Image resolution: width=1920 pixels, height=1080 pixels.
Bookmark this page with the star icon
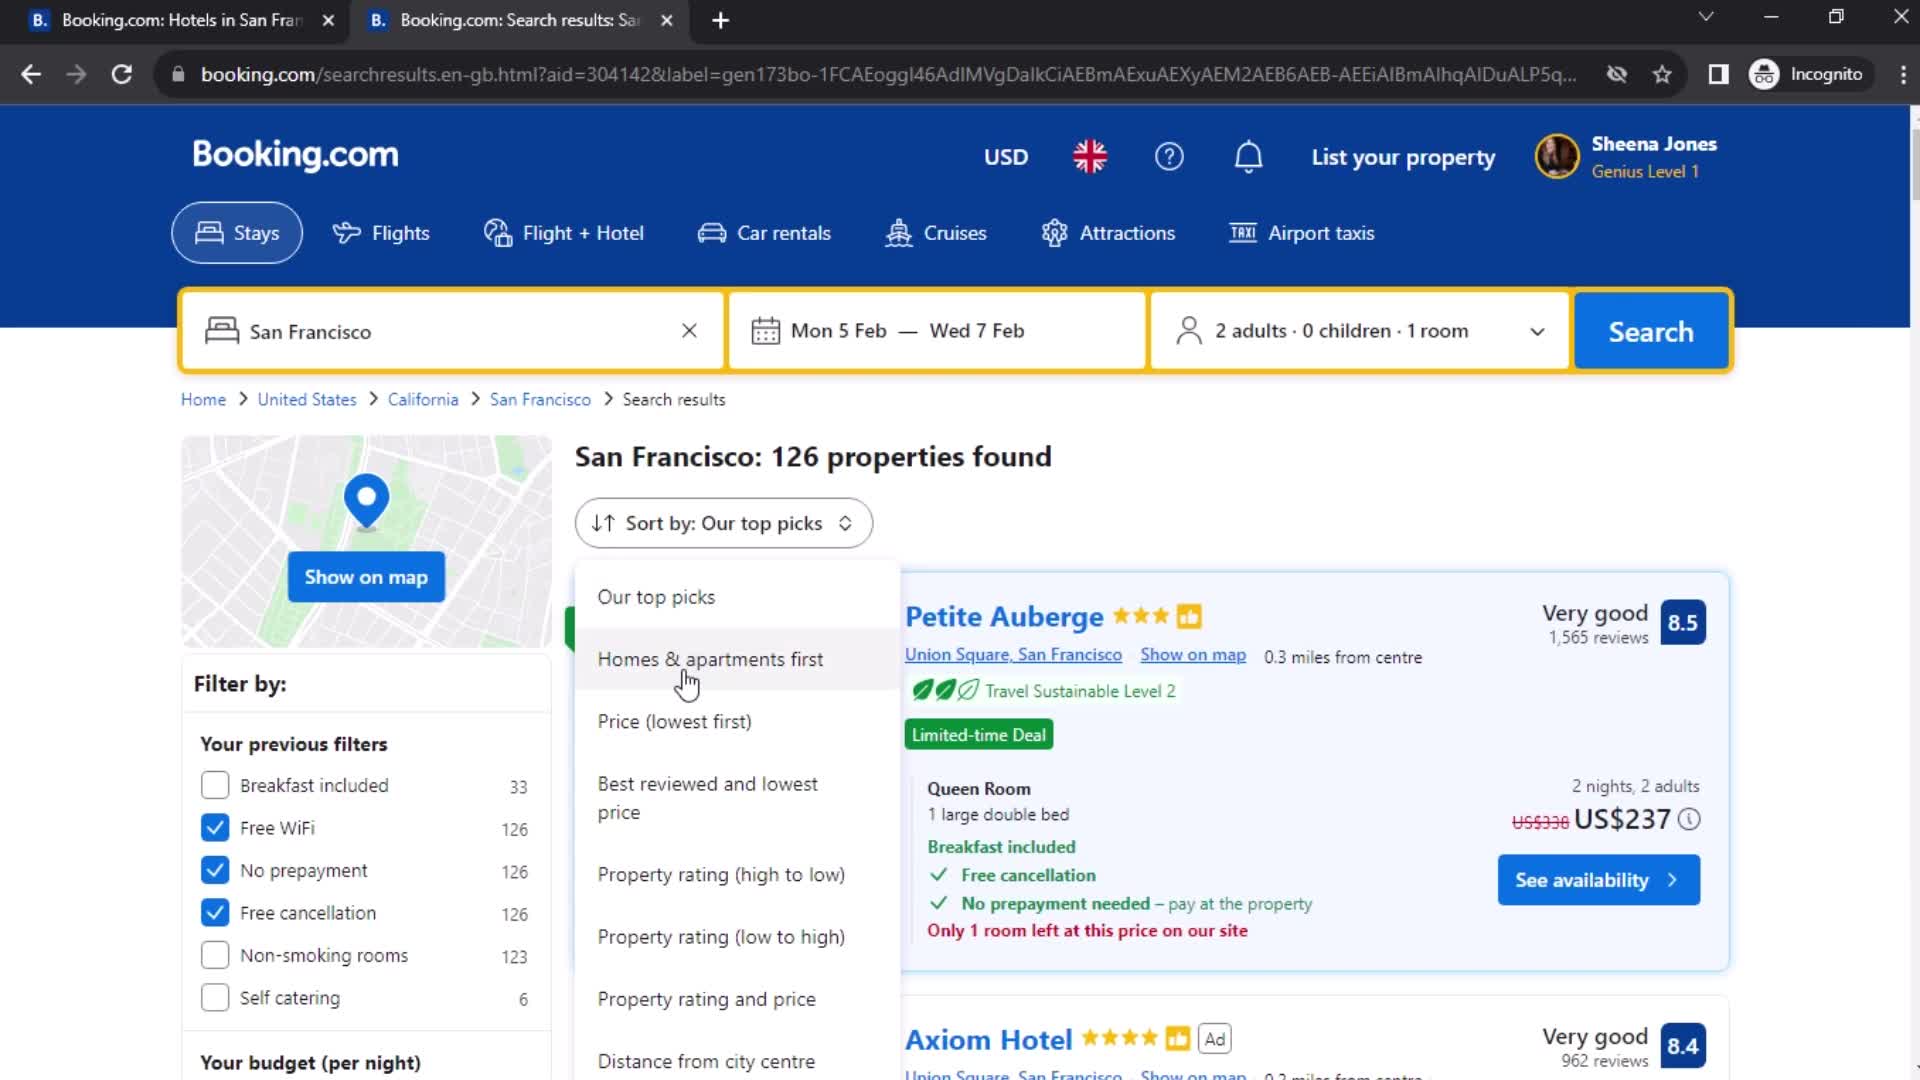(x=1662, y=74)
